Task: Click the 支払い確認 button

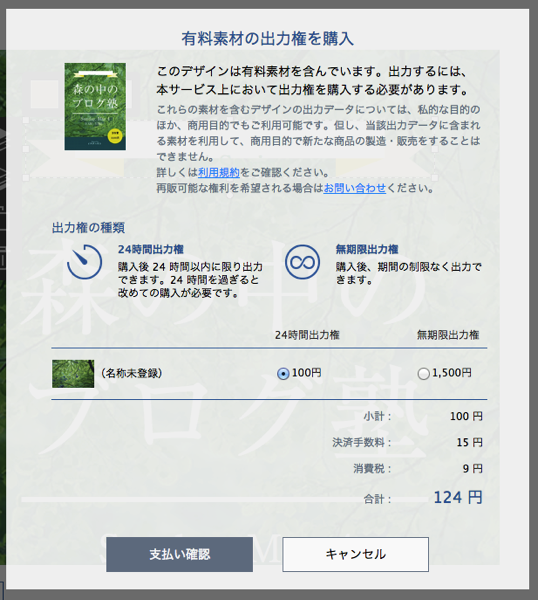Action: pyautogui.click(x=179, y=554)
